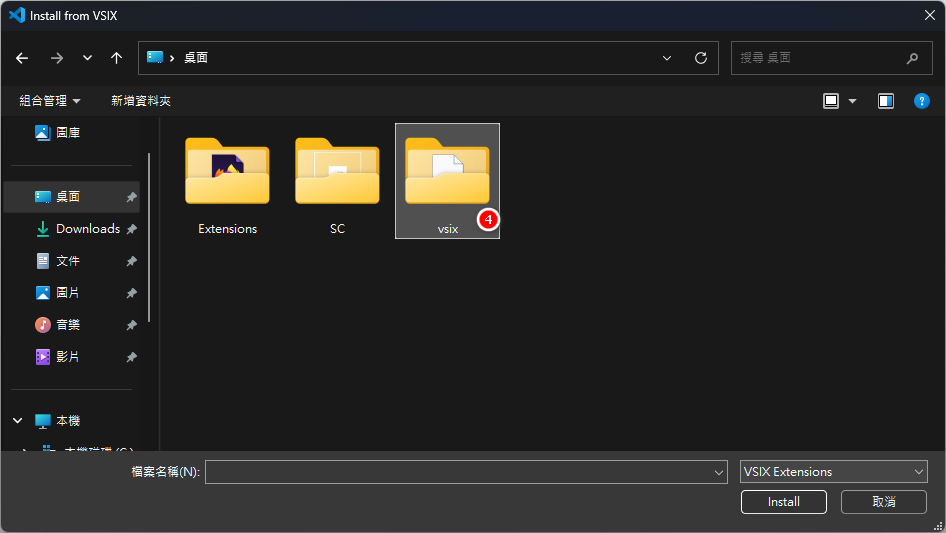The height and width of the screenshot is (533, 946).
Task: Expand the filename history dropdown arrow
Action: point(719,472)
